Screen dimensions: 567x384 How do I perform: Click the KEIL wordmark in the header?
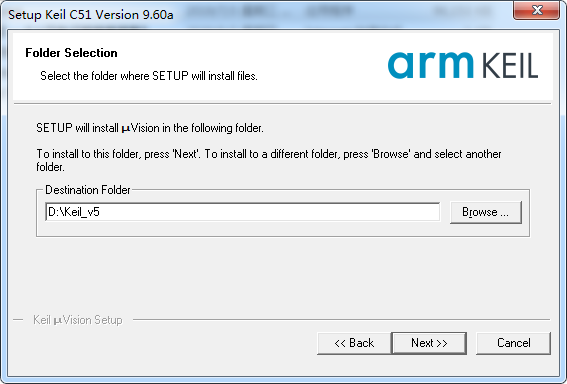tap(510, 66)
